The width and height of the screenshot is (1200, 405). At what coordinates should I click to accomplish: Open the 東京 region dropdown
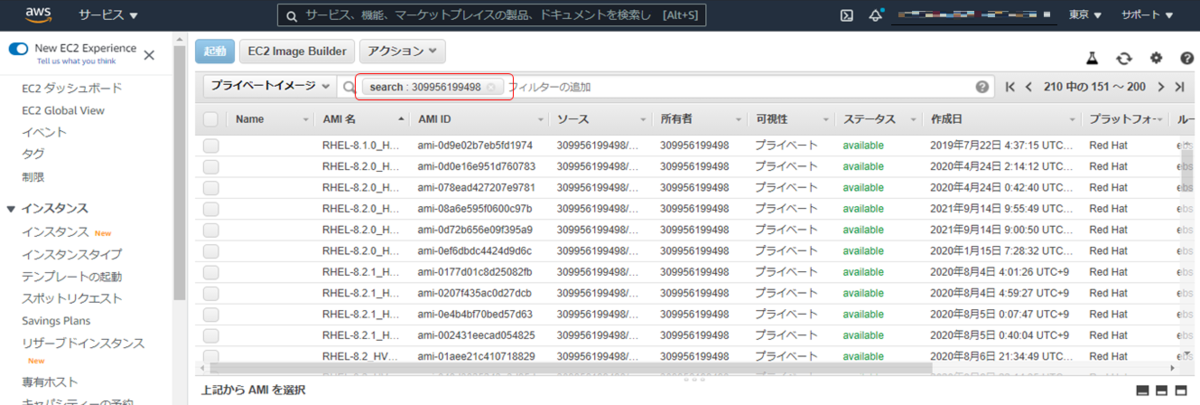[1085, 15]
